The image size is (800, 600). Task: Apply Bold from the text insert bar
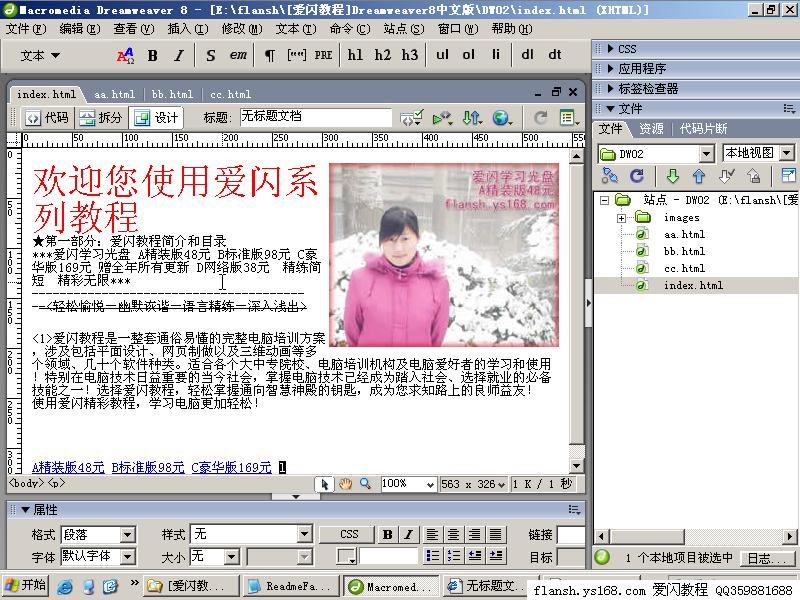[153, 55]
